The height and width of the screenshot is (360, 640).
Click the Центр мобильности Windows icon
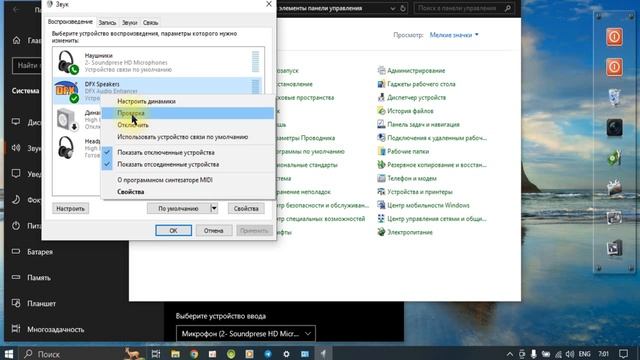(381, 205)
